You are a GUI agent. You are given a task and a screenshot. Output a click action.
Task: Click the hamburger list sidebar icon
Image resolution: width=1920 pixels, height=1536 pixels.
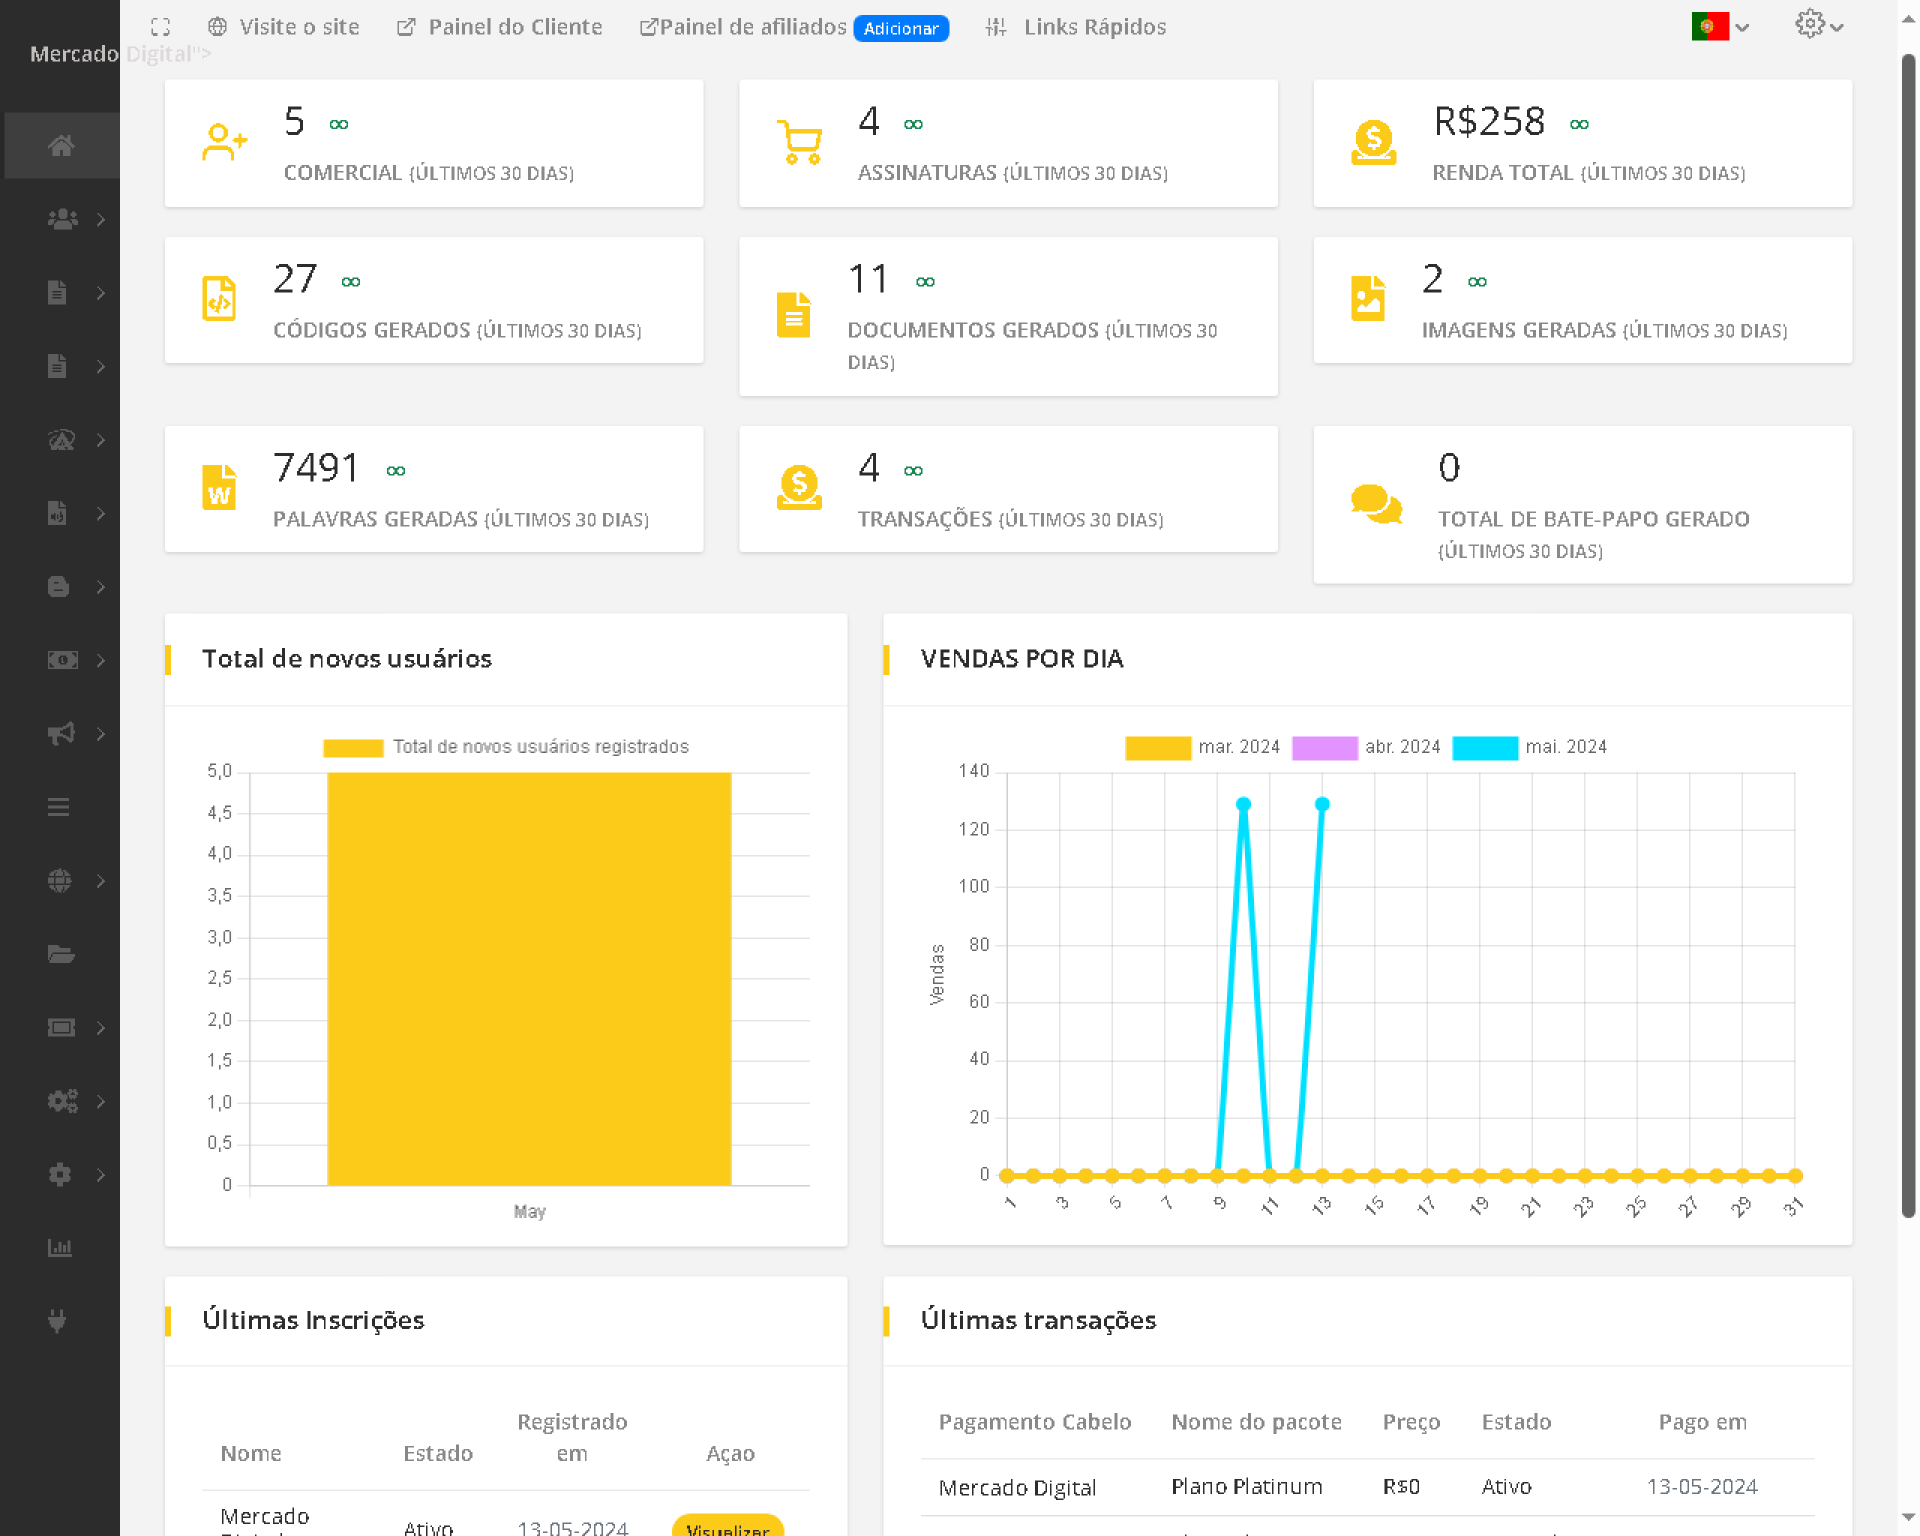(59, 807)
